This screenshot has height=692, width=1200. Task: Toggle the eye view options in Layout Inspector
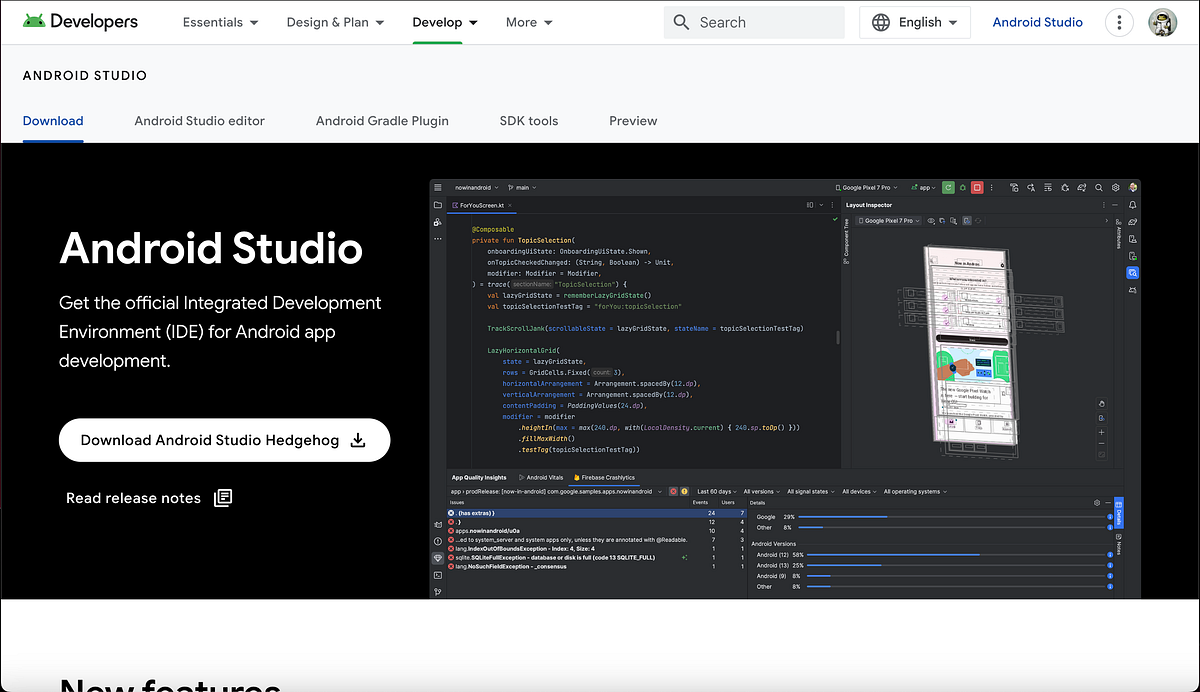coord(931,221)
